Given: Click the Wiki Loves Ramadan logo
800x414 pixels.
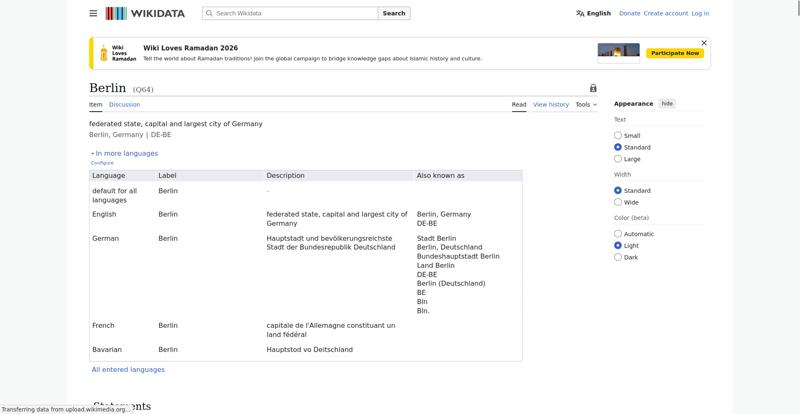Looking at the screenshot, I should tap(117, 53).
